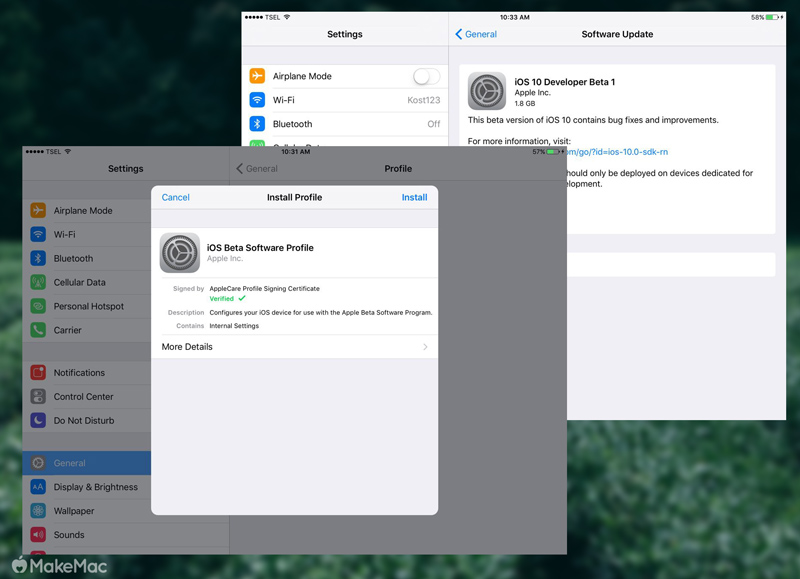Tap Bluetooth icon in front Settings sidebar
Screen dimensions: 800x579
38,258
